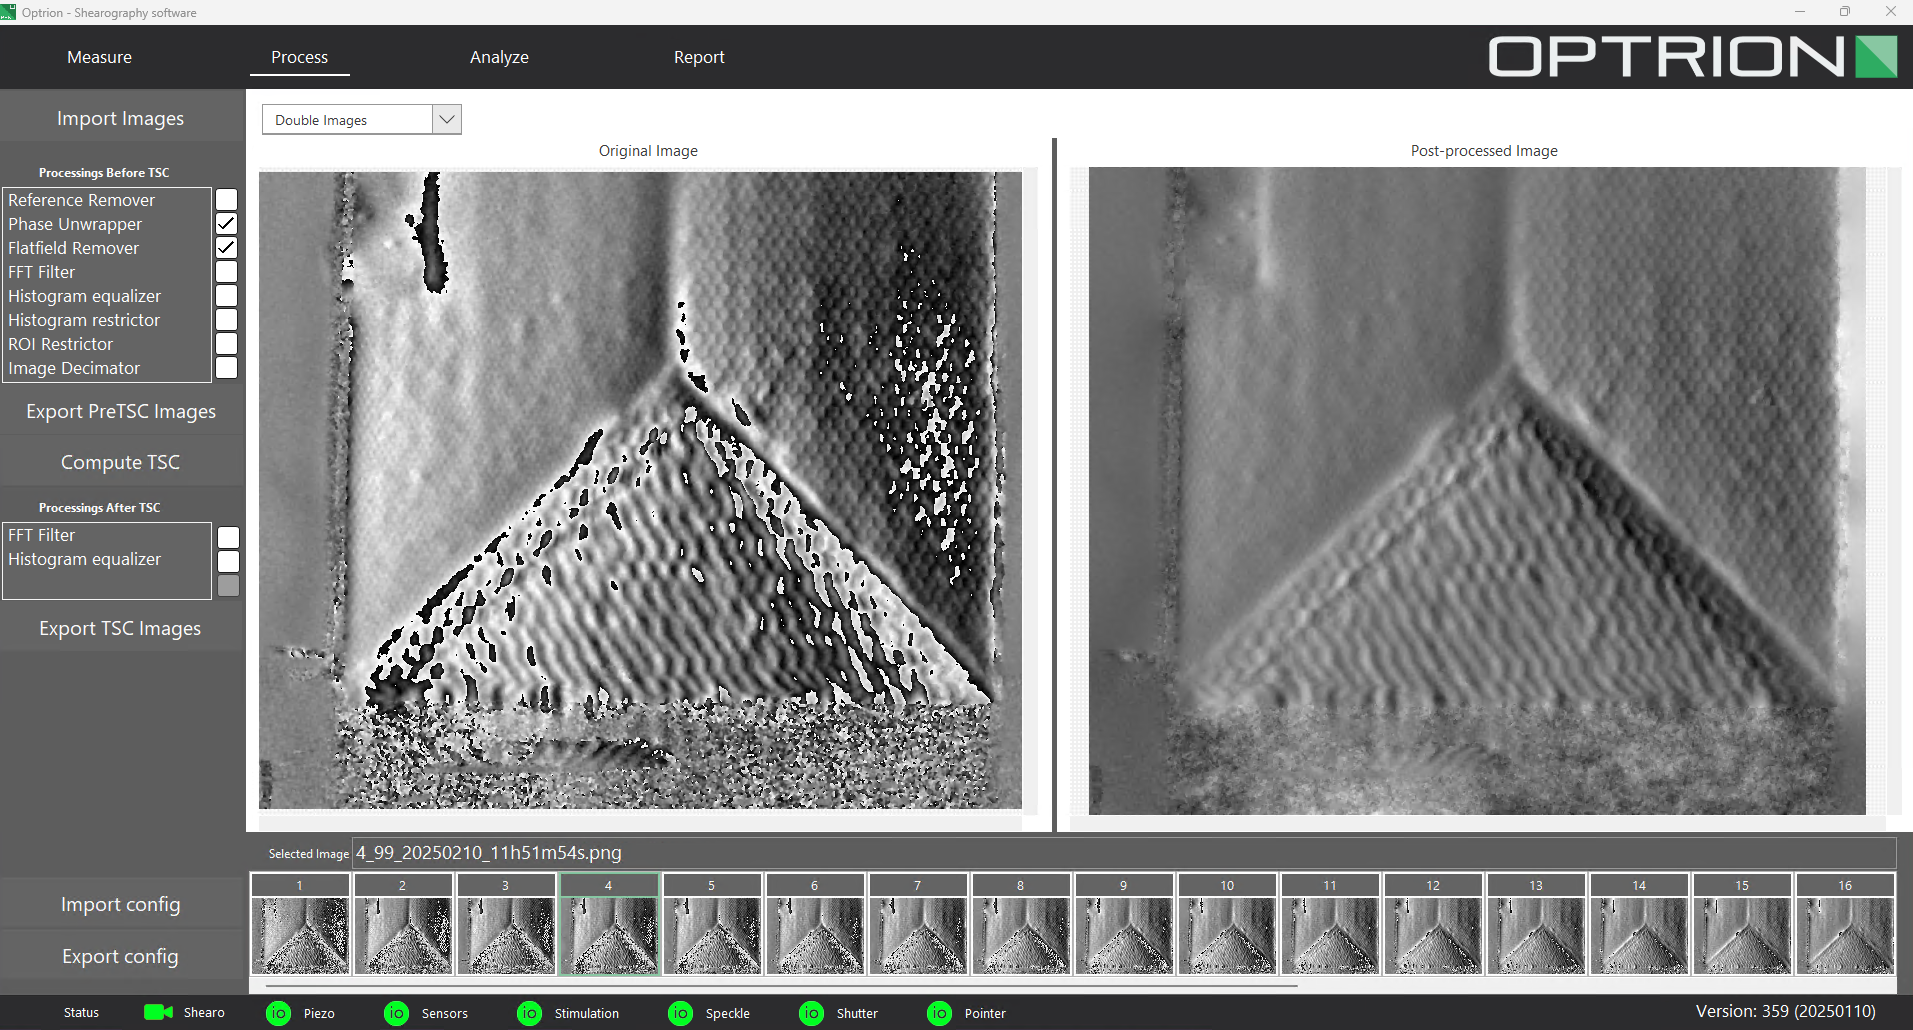Click the Export PreTSC Images button

click(121, 411)
